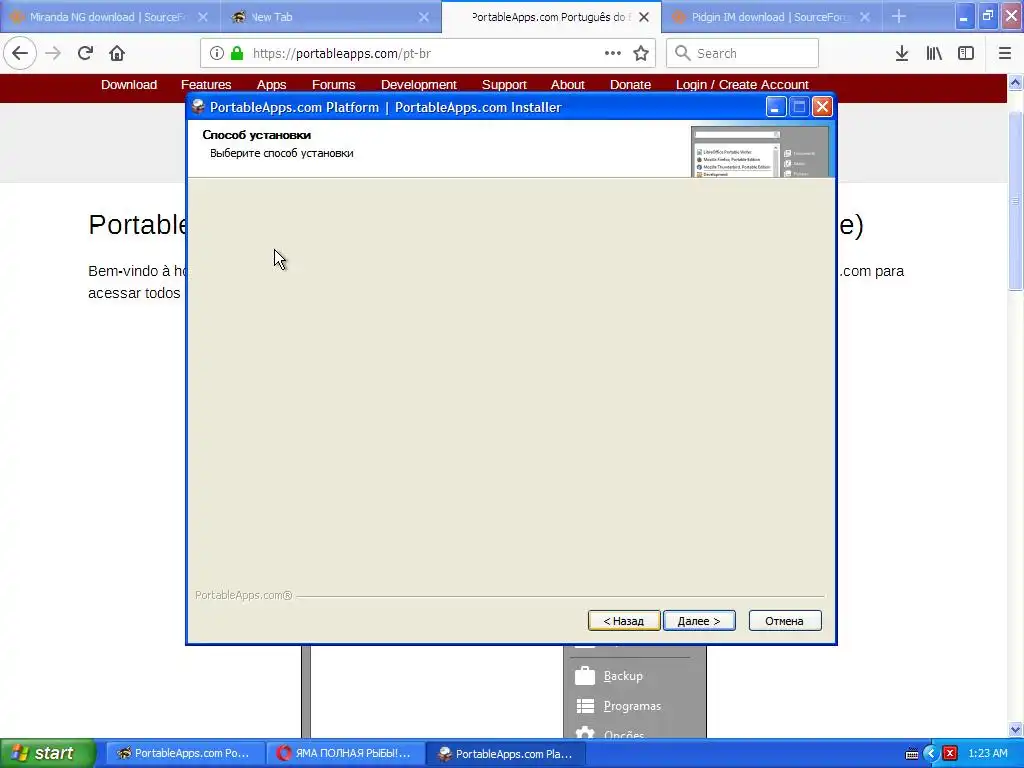Focus the browser Search box
The width and height of the screenshot is (1024, 768).
tap(743, 53)
